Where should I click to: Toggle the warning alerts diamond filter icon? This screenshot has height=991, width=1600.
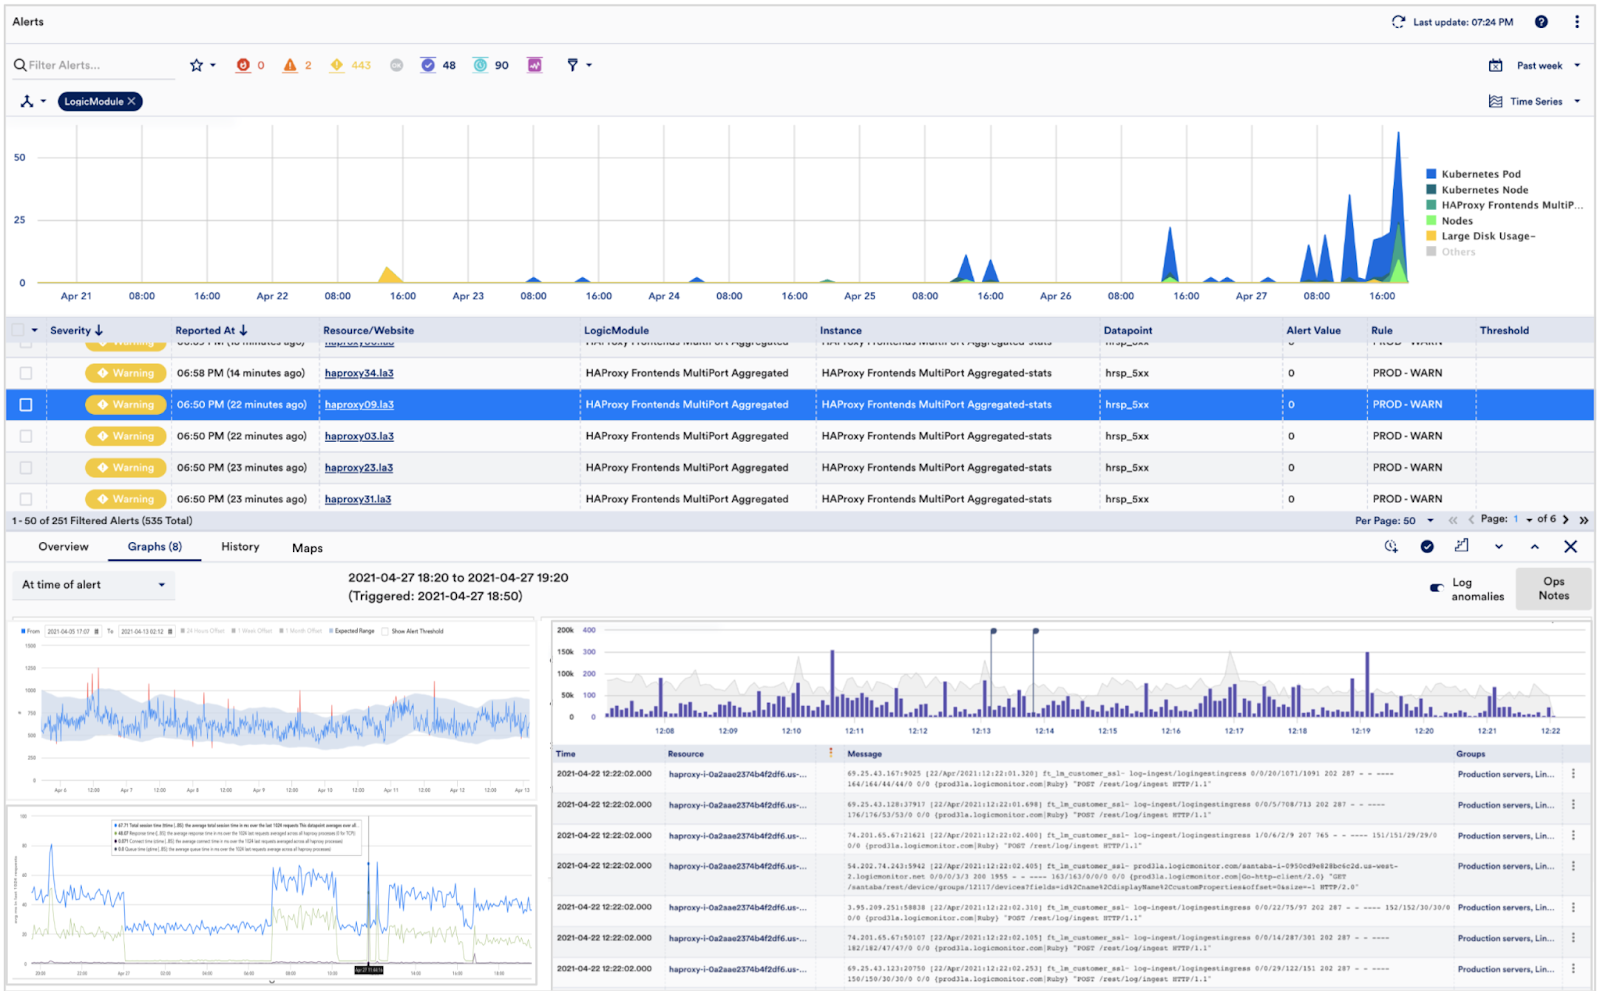pyautogui.click(x=337, y=65)
